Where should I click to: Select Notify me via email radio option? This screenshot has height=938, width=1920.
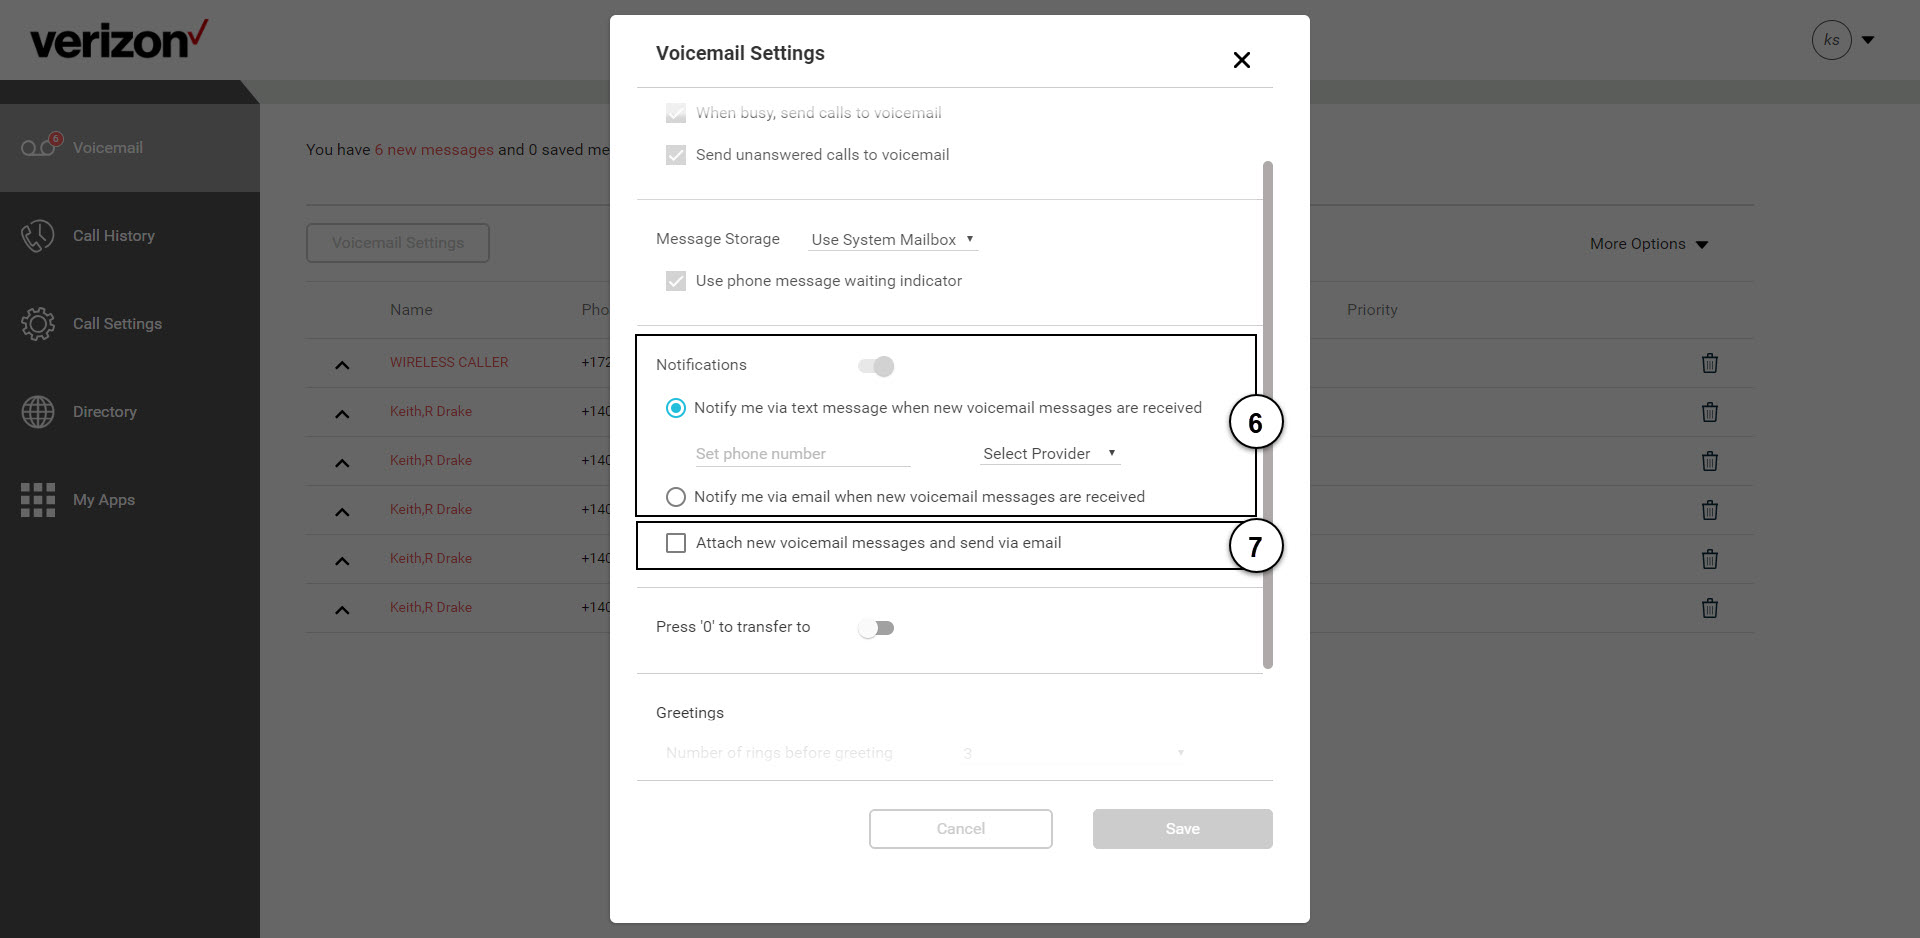[676, 497]
